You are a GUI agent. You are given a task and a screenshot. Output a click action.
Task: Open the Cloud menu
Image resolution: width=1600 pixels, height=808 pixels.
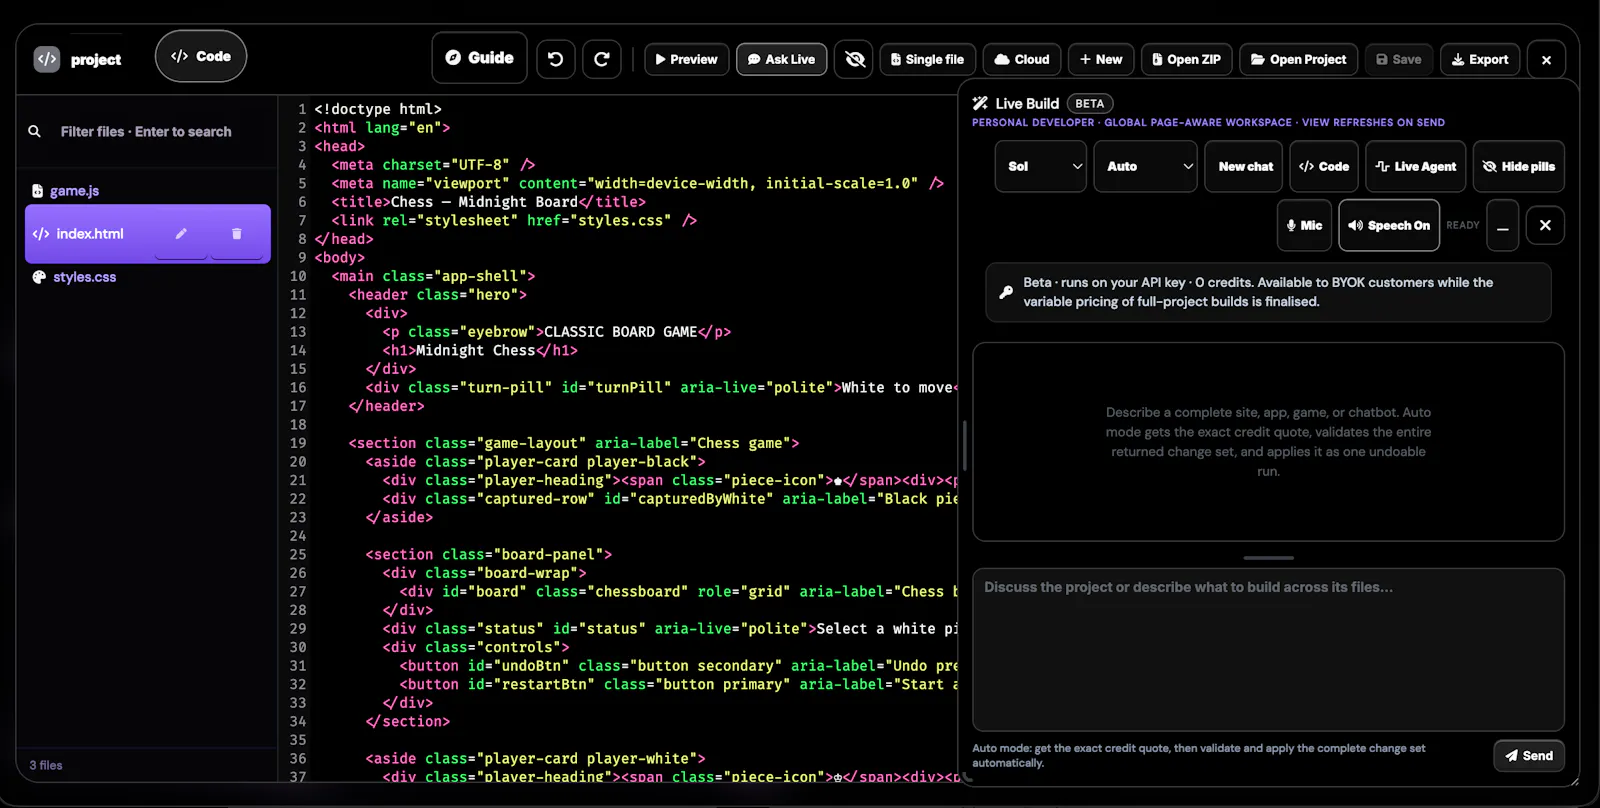pos(1022,59)
